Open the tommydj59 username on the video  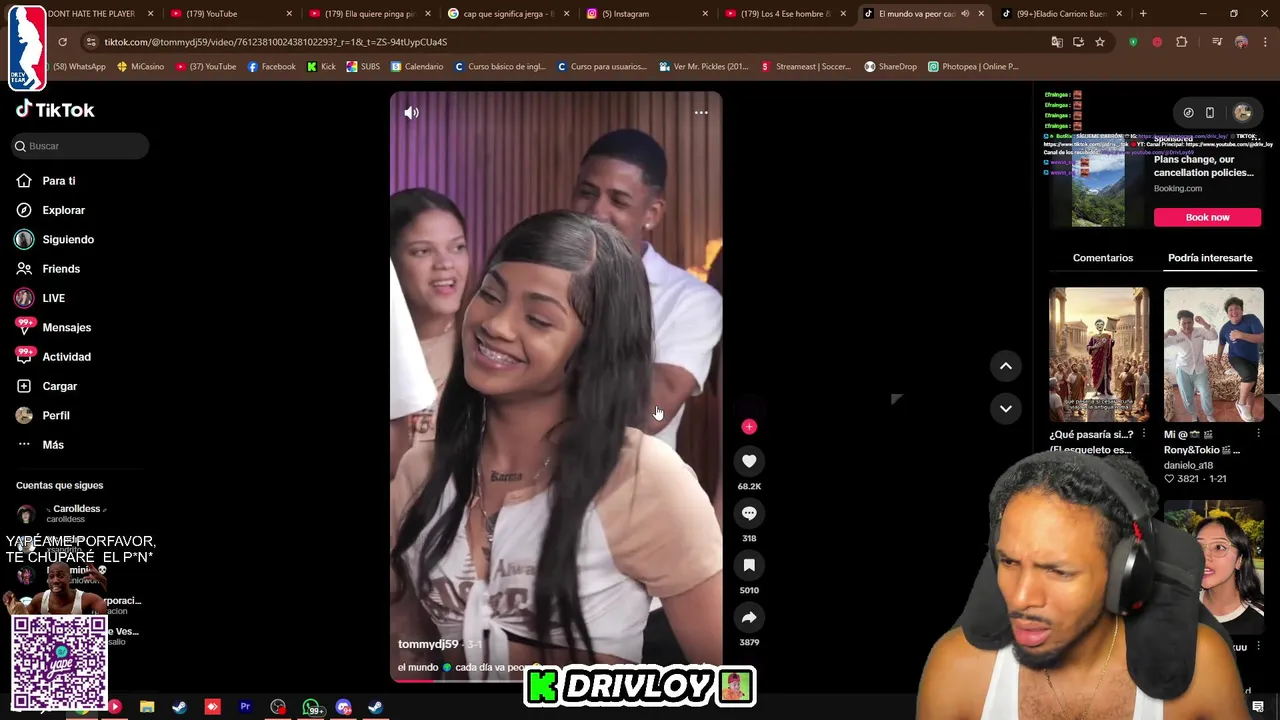pyautogui.click(x=428, y=644)
